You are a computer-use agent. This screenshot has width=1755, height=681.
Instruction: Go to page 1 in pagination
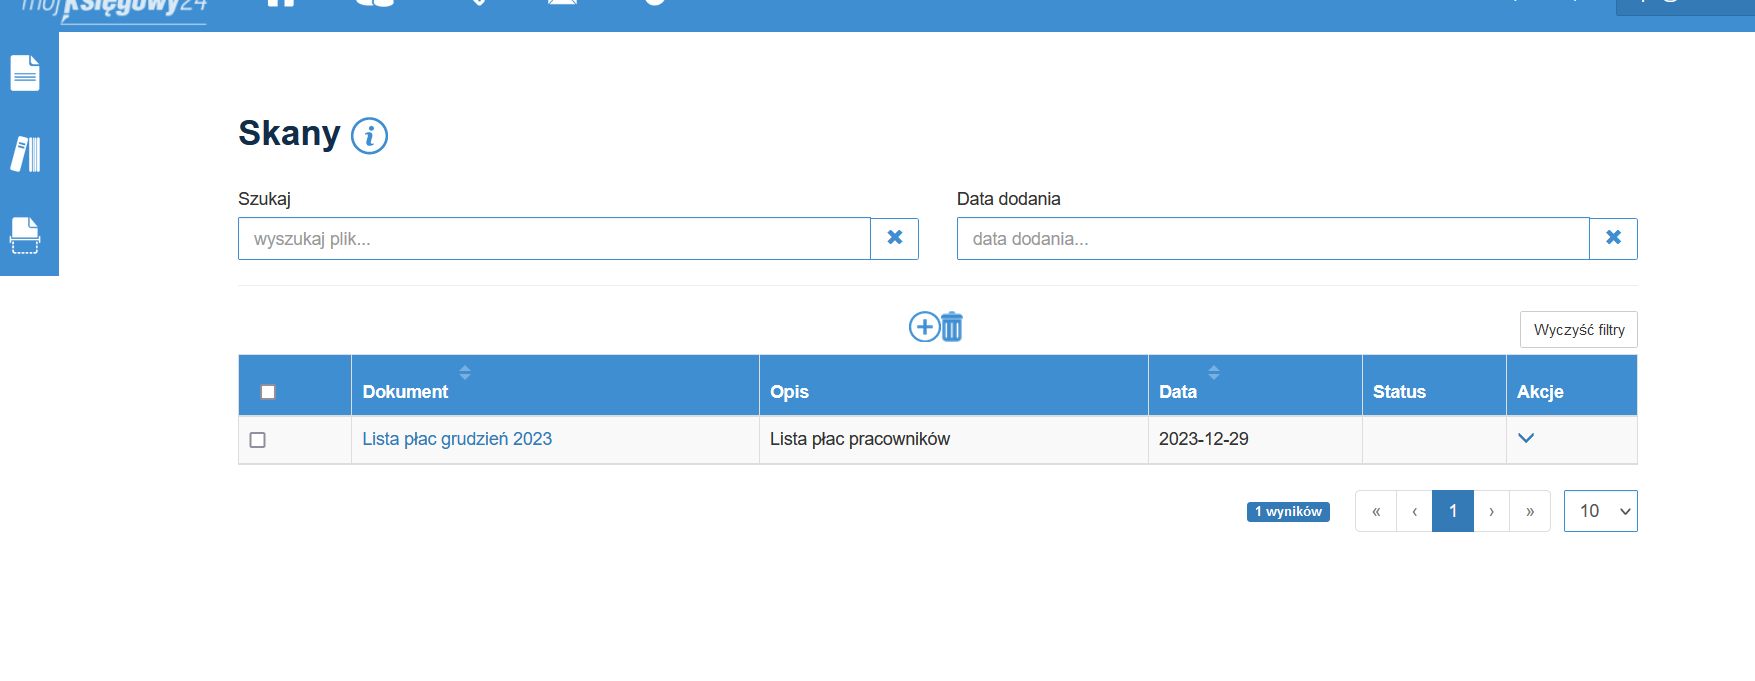[x=1452, y=511]
